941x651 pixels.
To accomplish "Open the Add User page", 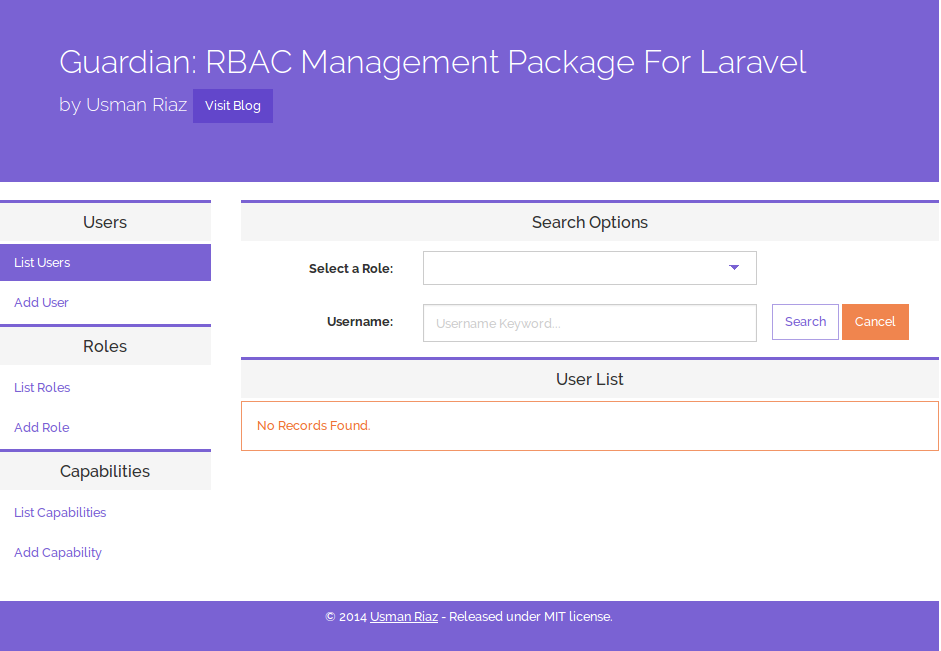I will (41, 302).
